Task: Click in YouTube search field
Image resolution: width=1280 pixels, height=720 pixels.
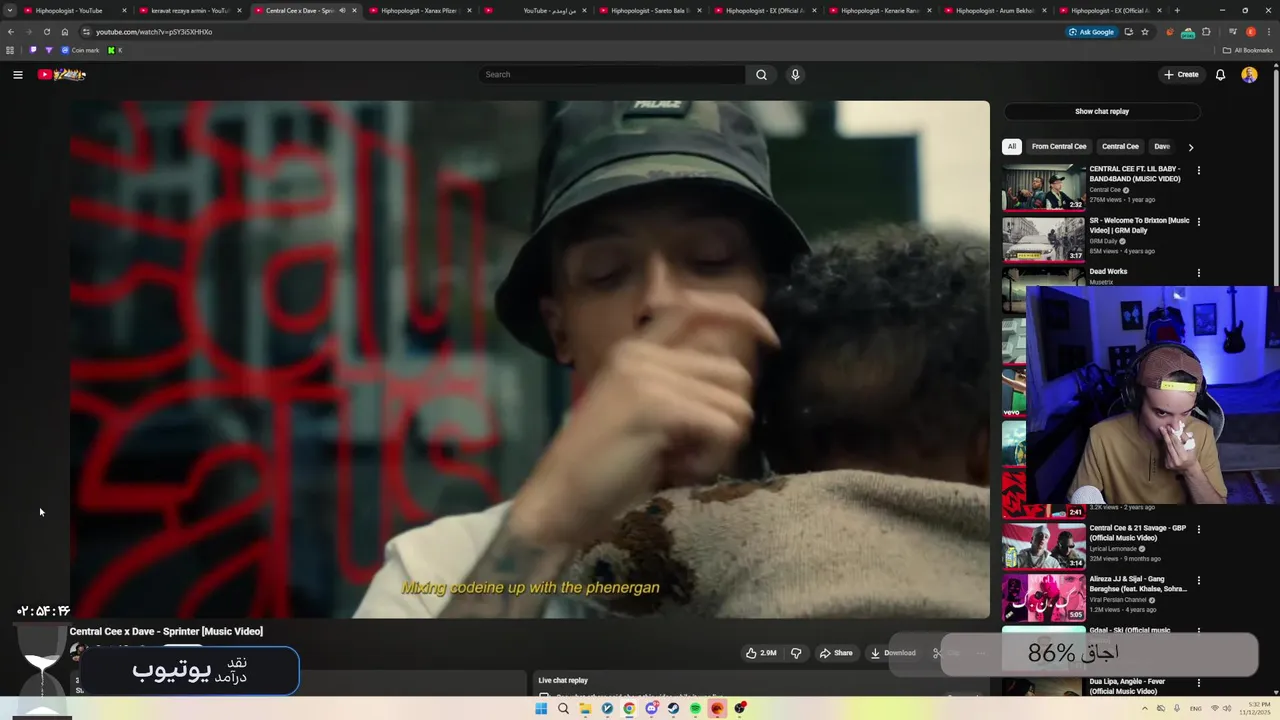Action: 612,74
